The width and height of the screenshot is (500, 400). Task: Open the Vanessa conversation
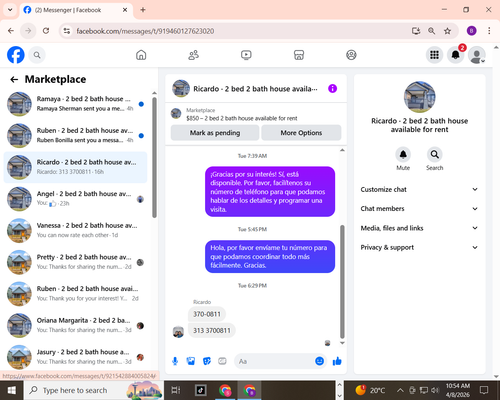pos(75,230)
